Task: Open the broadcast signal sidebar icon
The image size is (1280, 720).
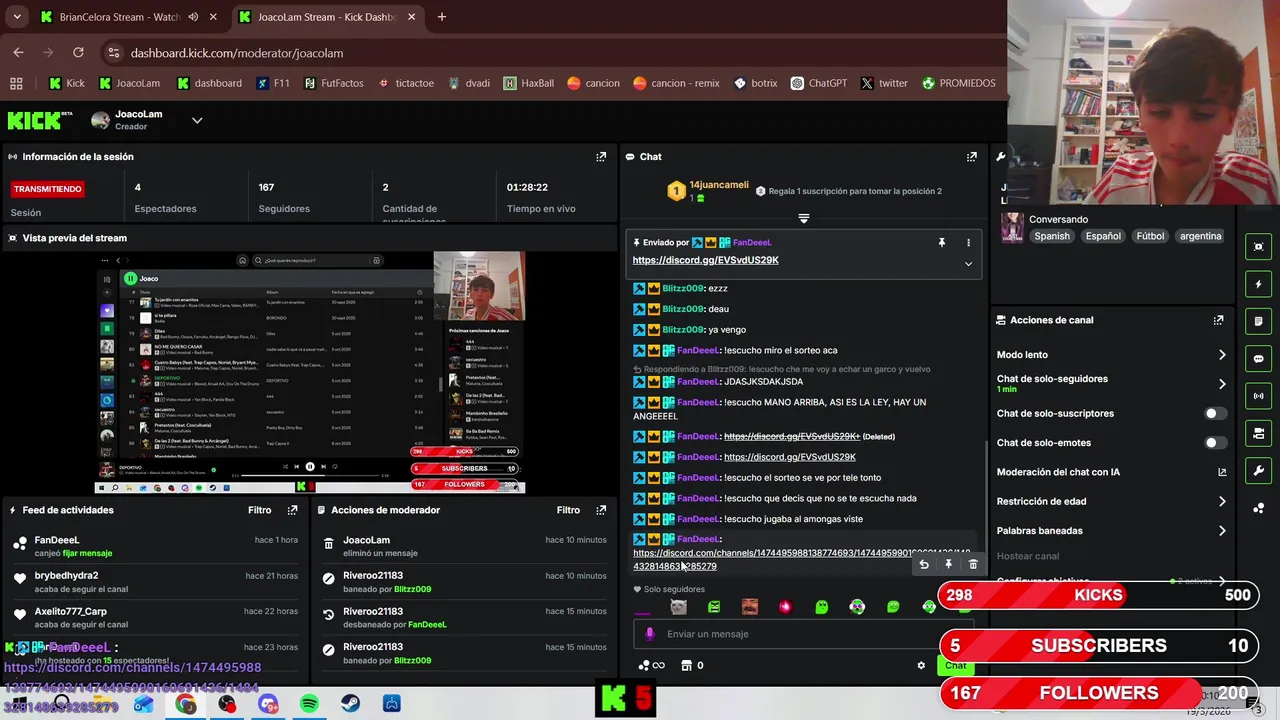Action: click(x=1258, y=396)
